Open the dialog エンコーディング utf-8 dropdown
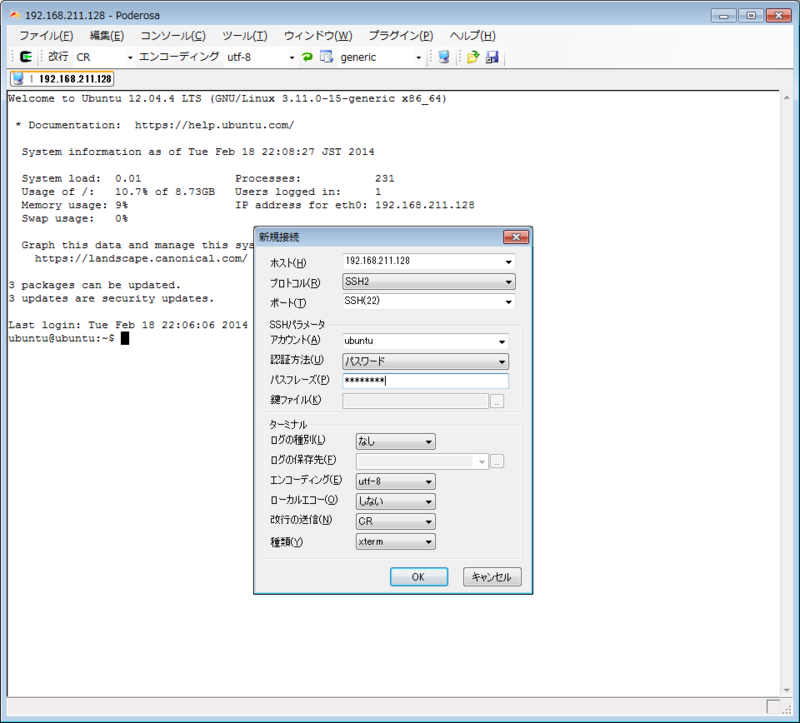This screenshot has height=723, width=800. click(x=429, y=482)
